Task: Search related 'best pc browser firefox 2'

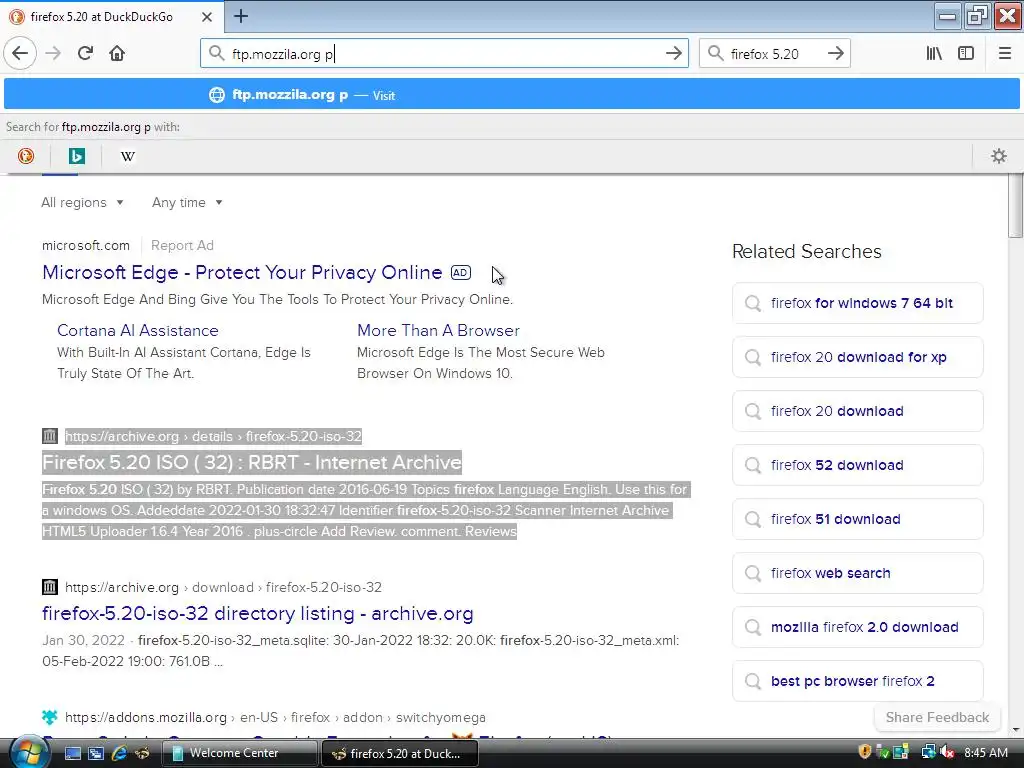Action: [x=857, y=681]
